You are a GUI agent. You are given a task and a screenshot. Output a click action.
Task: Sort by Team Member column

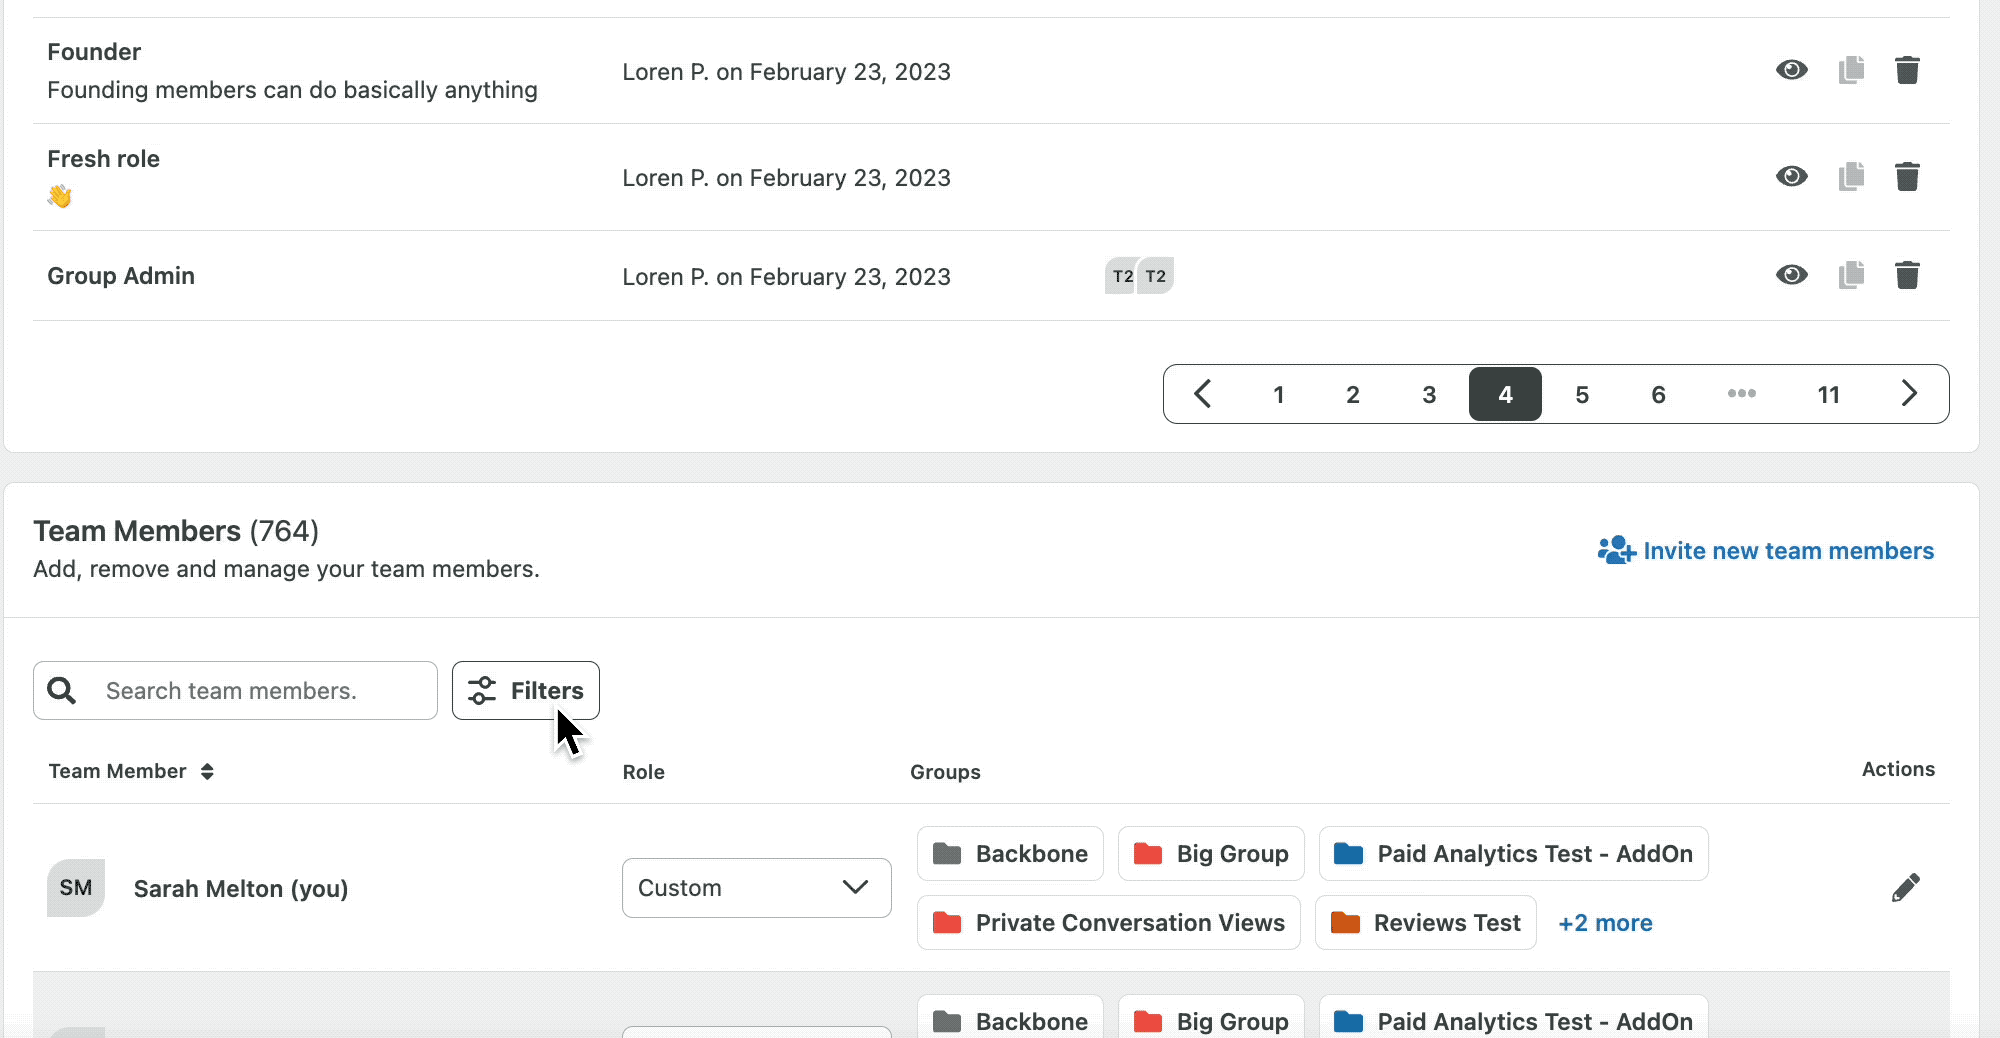[x=131, y=771]
